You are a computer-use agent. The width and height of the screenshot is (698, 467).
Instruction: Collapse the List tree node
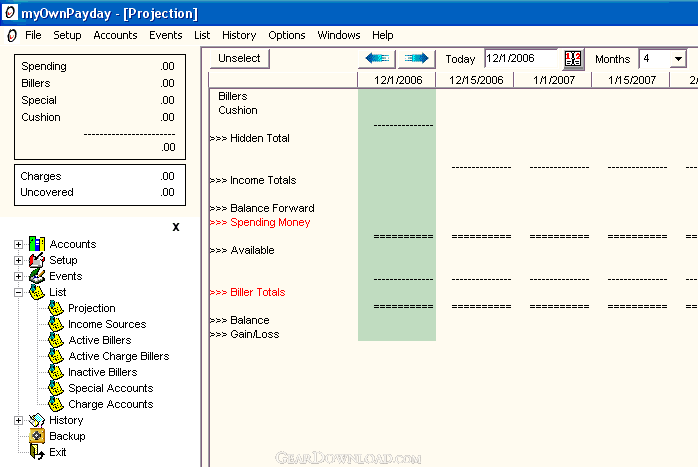coord(18,292)
